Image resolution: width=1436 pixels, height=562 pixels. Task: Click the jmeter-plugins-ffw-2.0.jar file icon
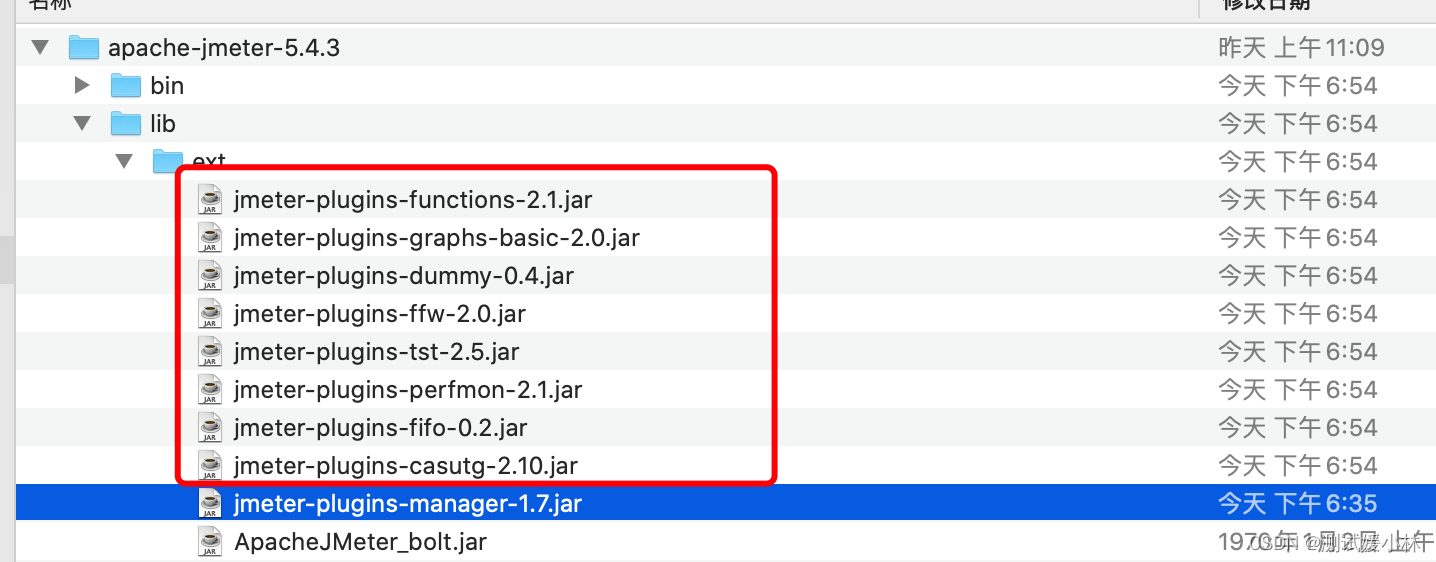pyautogui.click(x=209, y=313)
